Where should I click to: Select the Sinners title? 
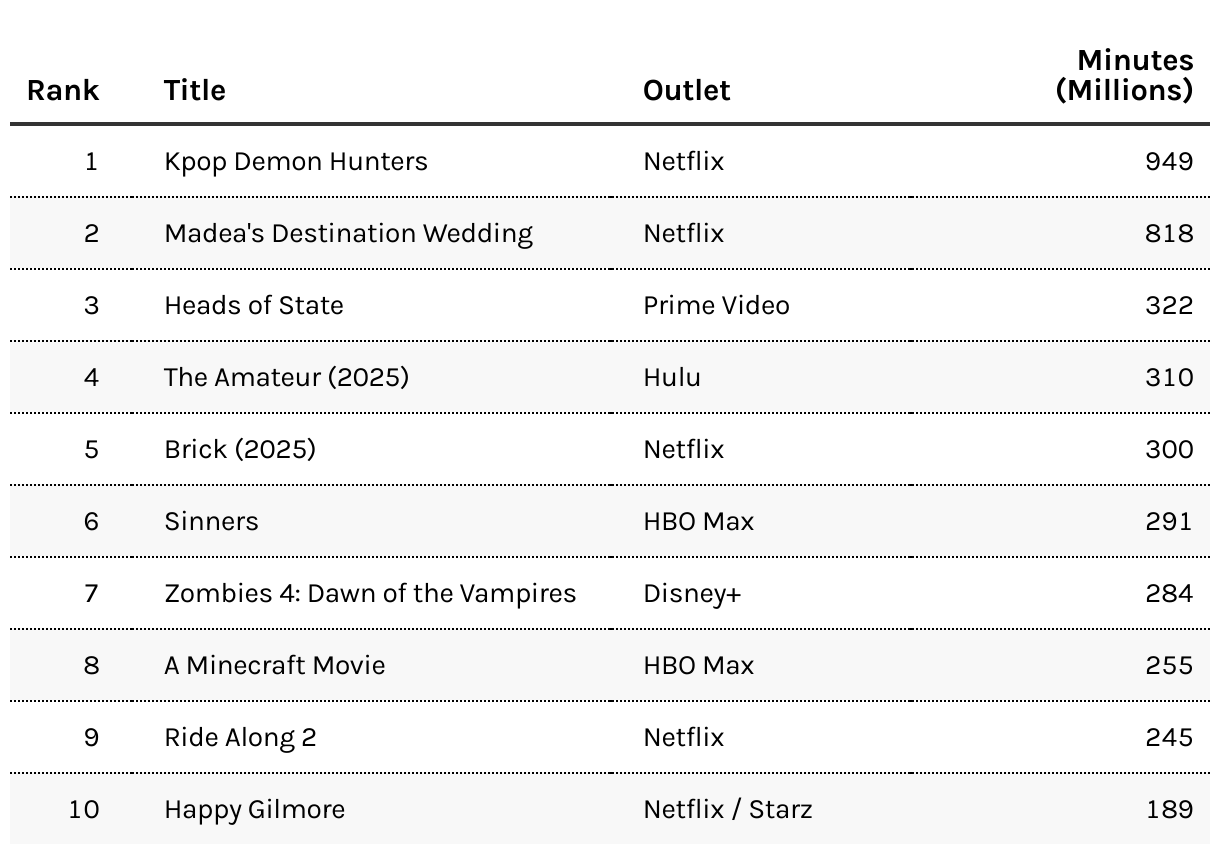[x=211, y=521]
